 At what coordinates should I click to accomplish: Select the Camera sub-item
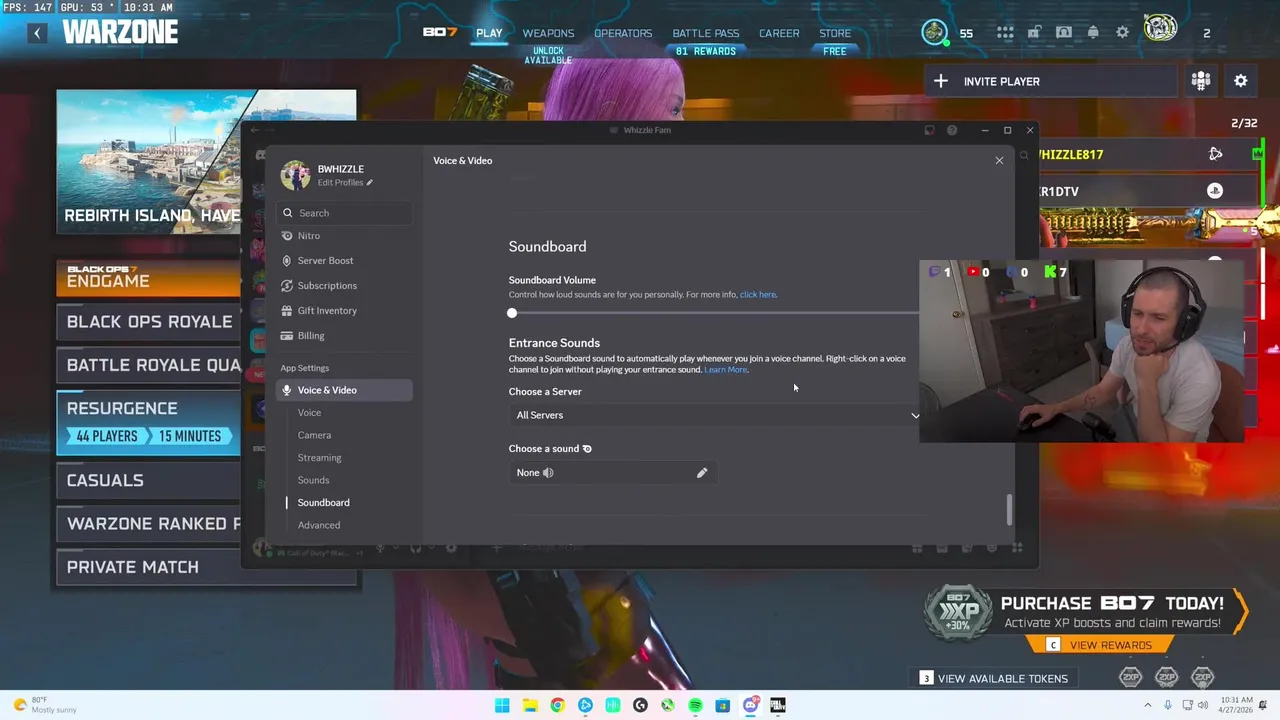[x=314, y=435]
